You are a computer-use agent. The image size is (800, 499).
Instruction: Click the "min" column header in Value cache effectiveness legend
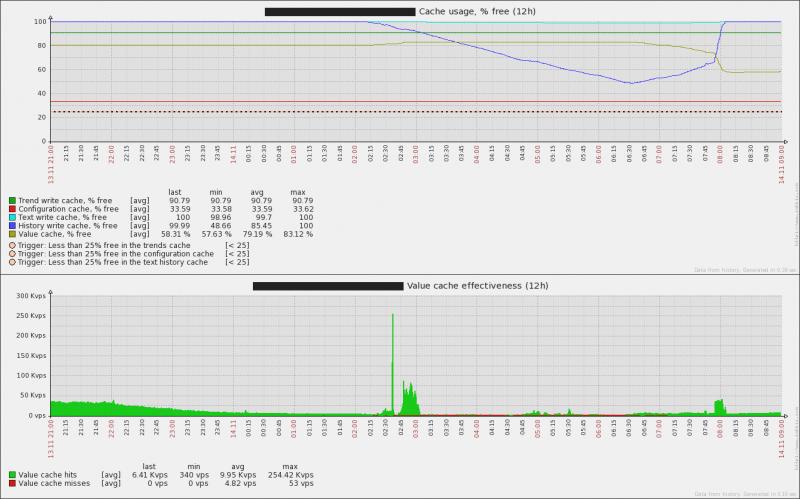click(194, 467)
